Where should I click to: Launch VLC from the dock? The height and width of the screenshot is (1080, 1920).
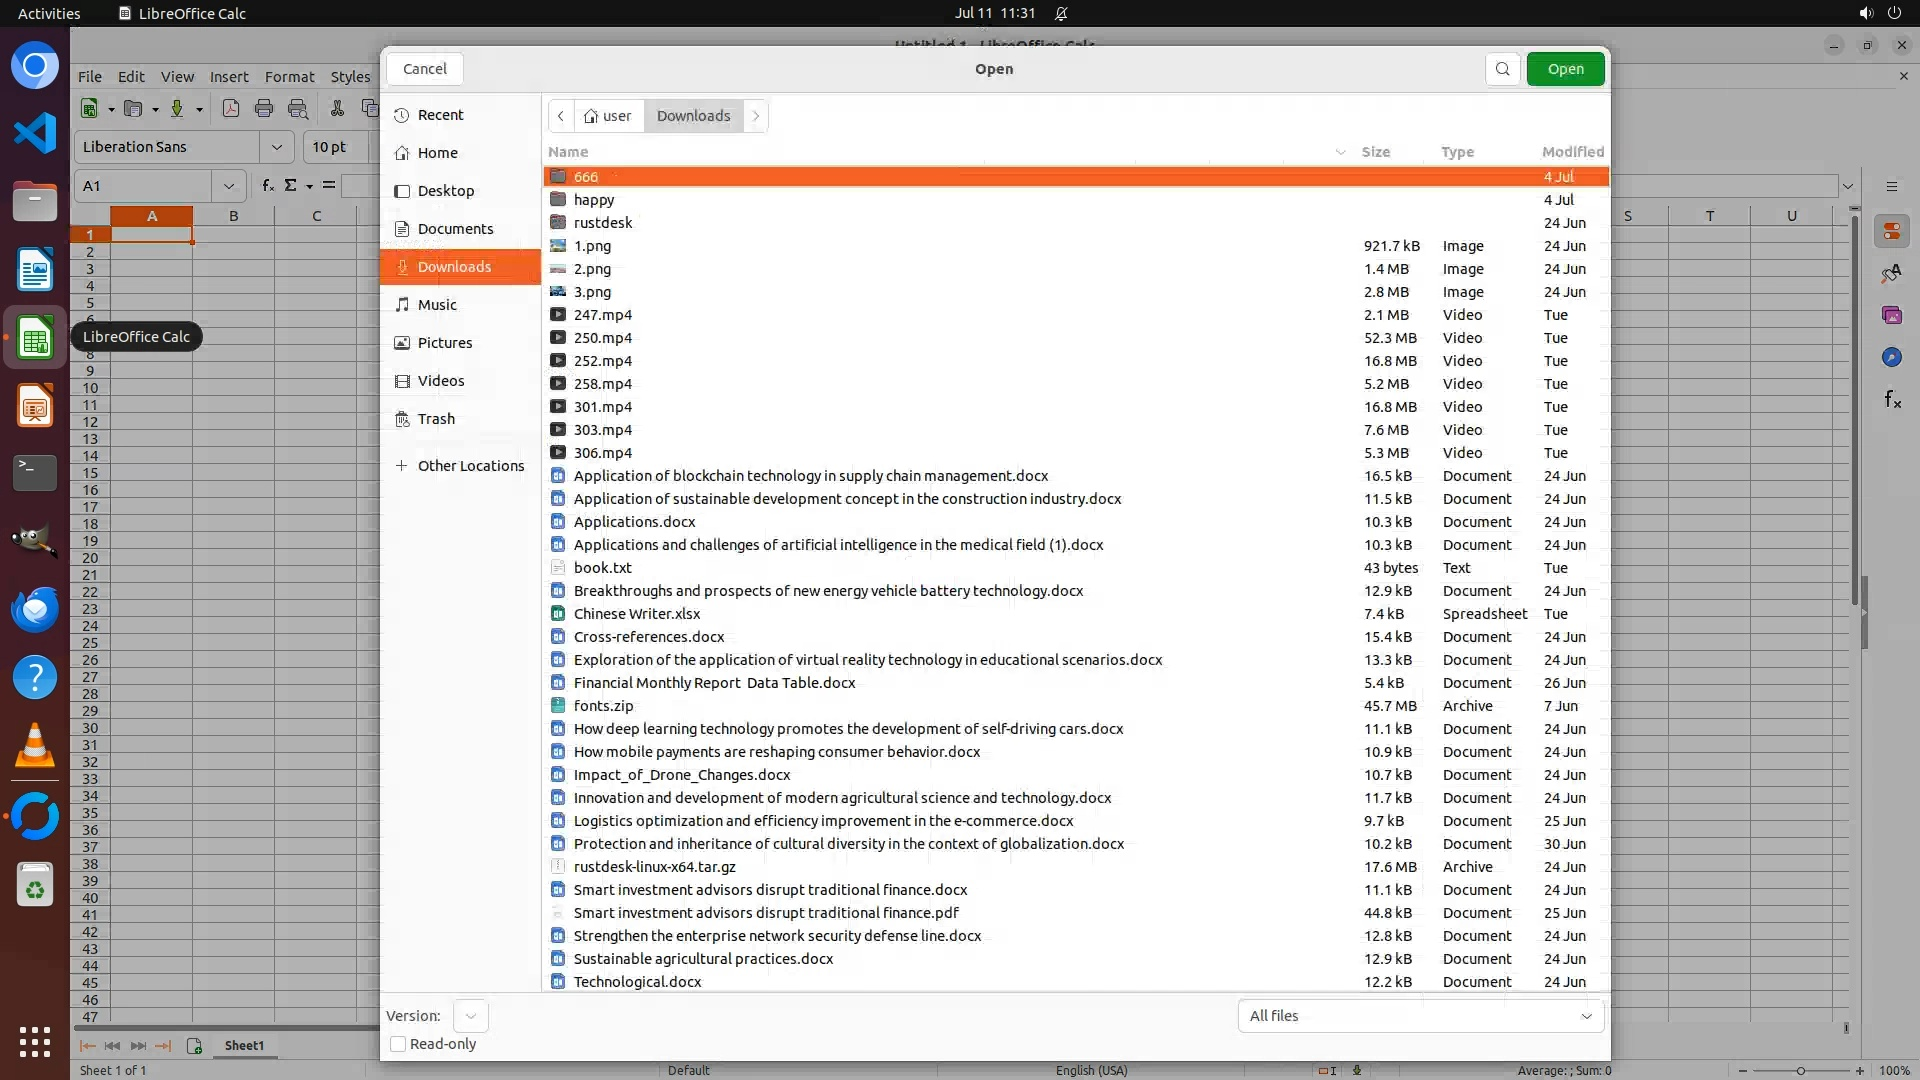click(x=35, y=746)
